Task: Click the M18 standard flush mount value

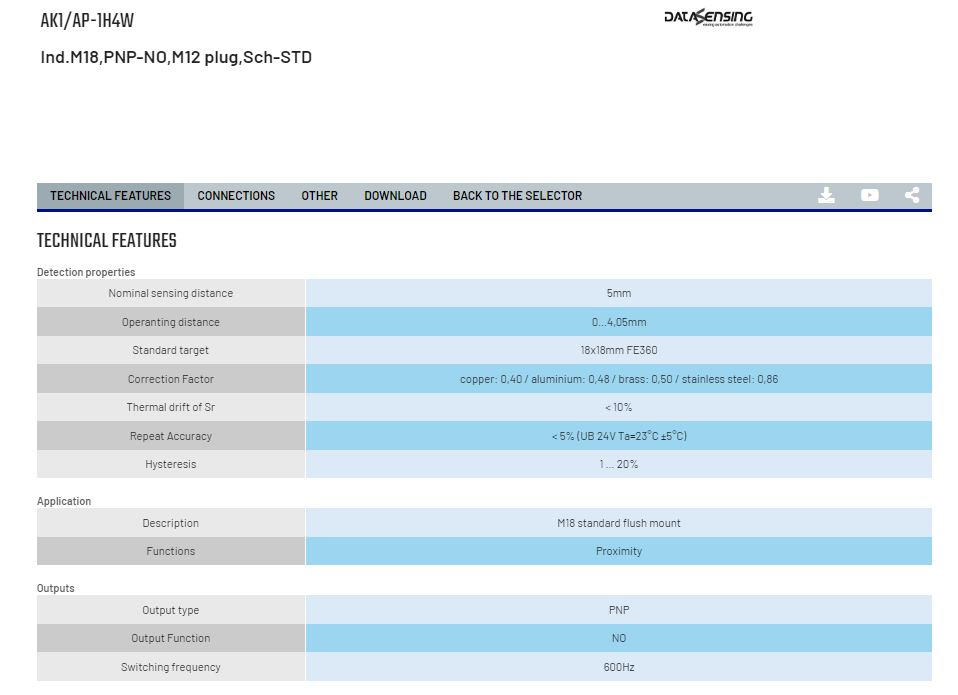Action: (x=619, y=523)
